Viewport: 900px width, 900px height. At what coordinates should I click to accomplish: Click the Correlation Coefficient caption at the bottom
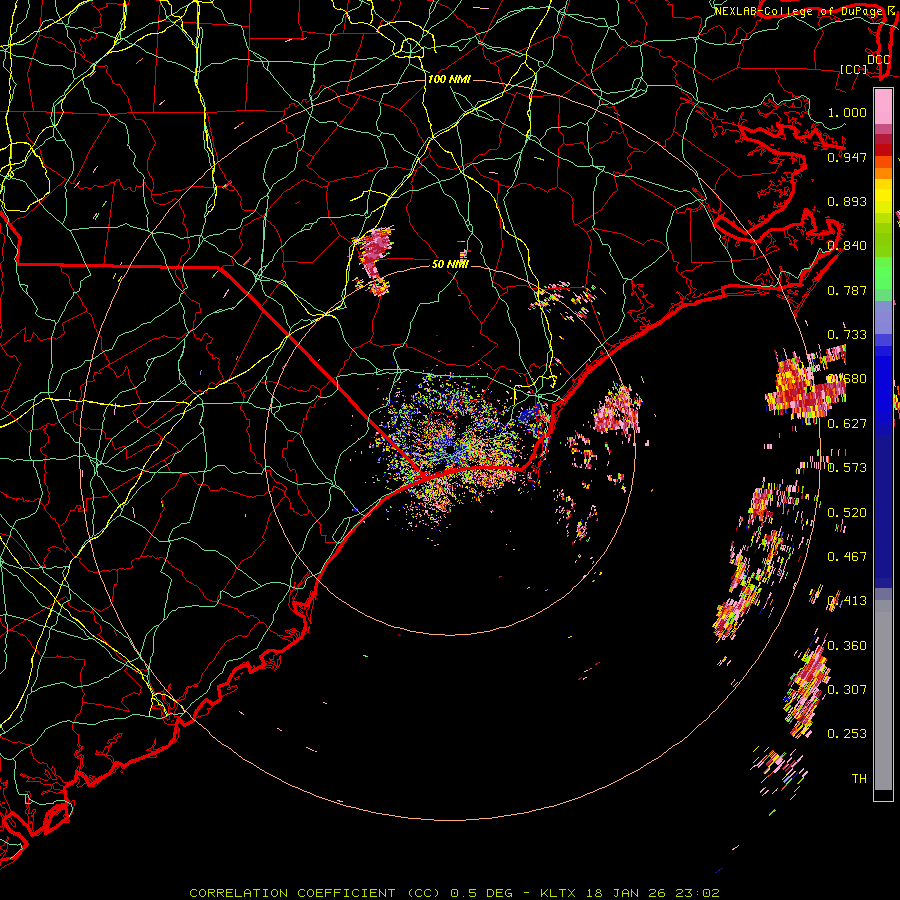[454, 893]
